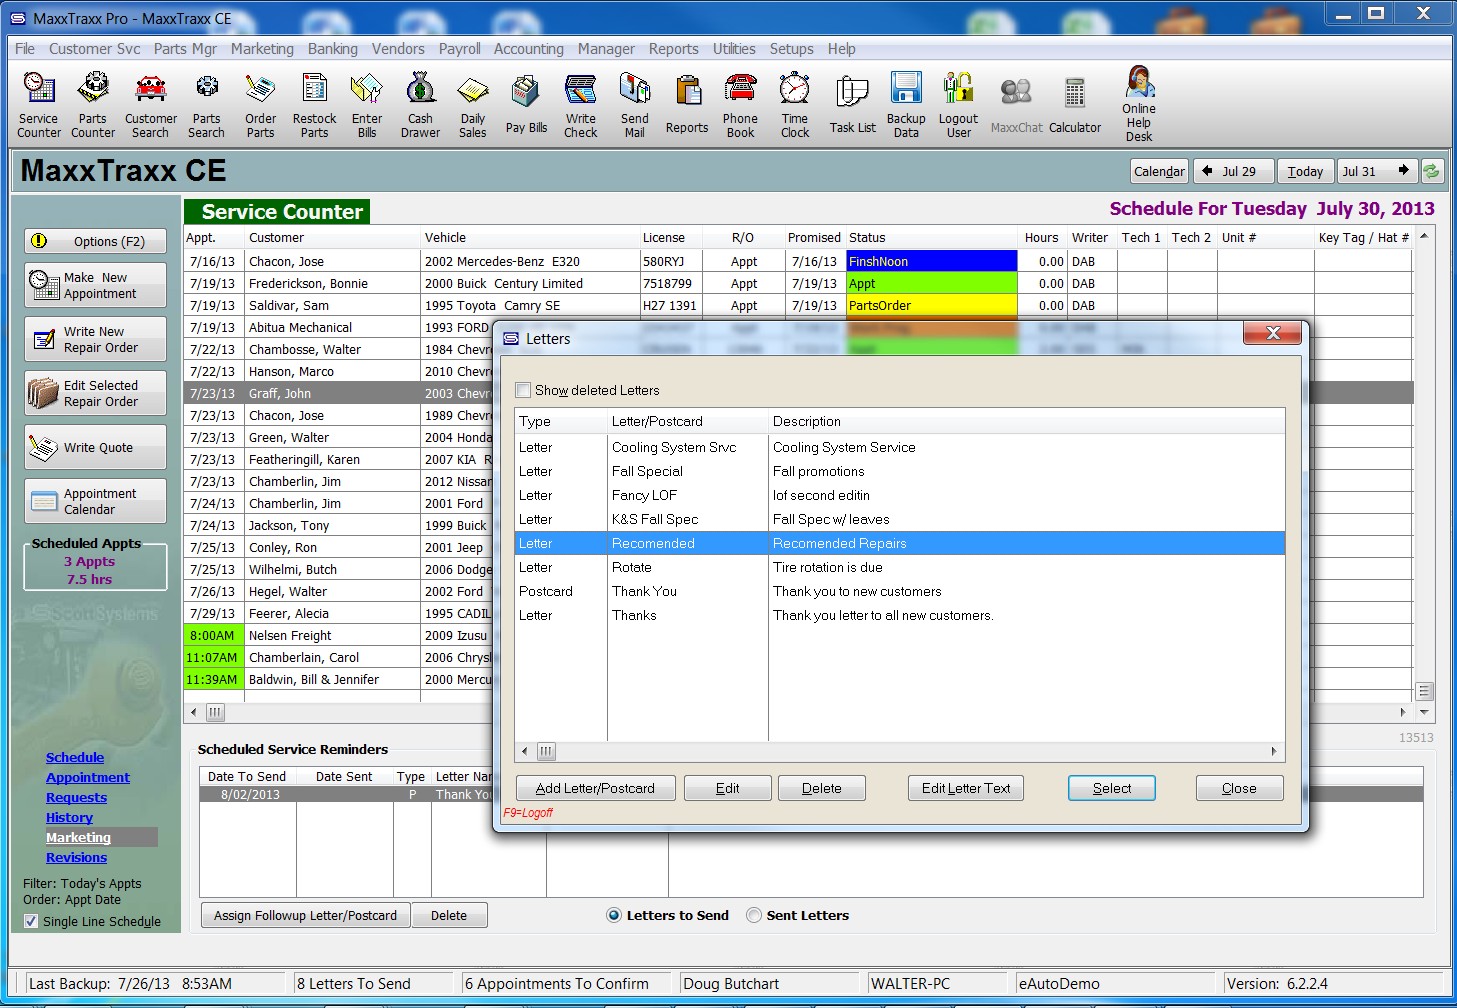Click the blue FinshNoon status cell
The width and height of the screenshot is (1457, 1008).
coord(931,261)
